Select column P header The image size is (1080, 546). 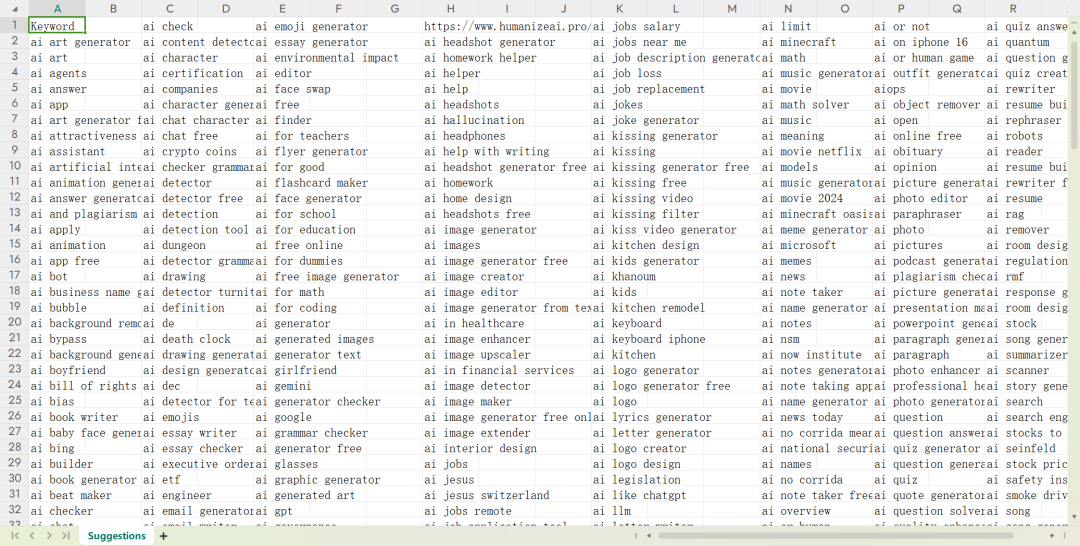point(901,9)
